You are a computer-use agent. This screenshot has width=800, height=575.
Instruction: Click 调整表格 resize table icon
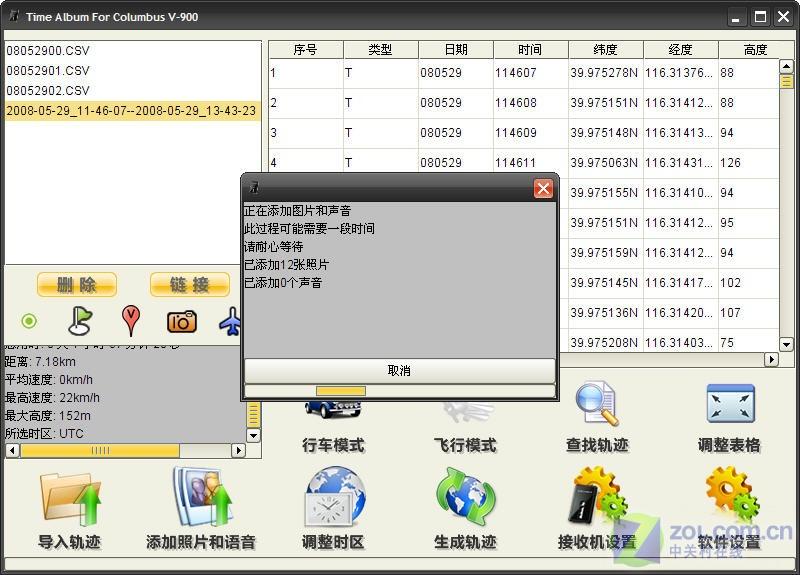pyautogui.click(x=731, y=404)
